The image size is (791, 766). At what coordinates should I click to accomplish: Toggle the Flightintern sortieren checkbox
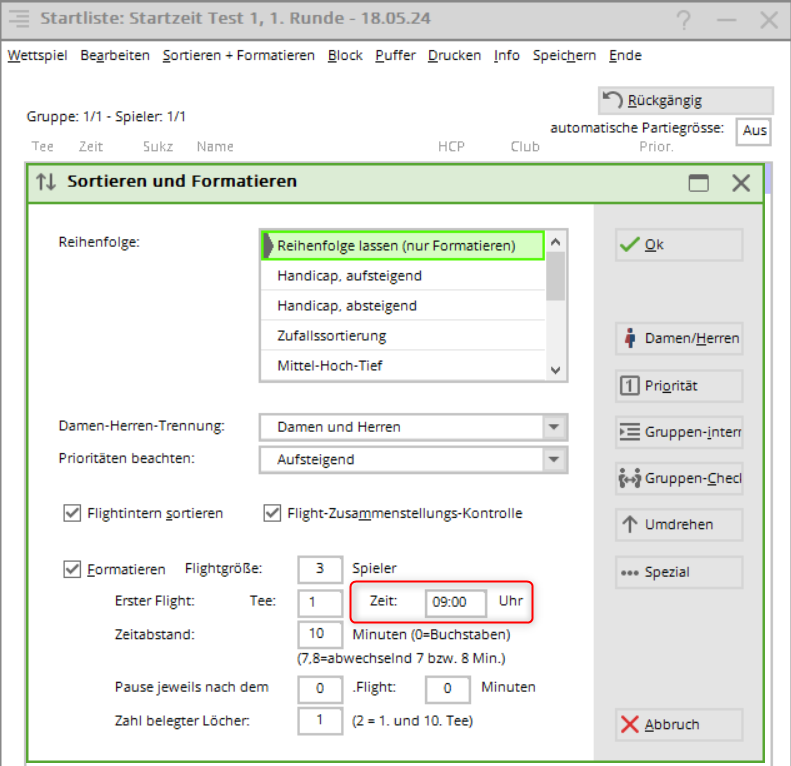[x=72, y=513]
